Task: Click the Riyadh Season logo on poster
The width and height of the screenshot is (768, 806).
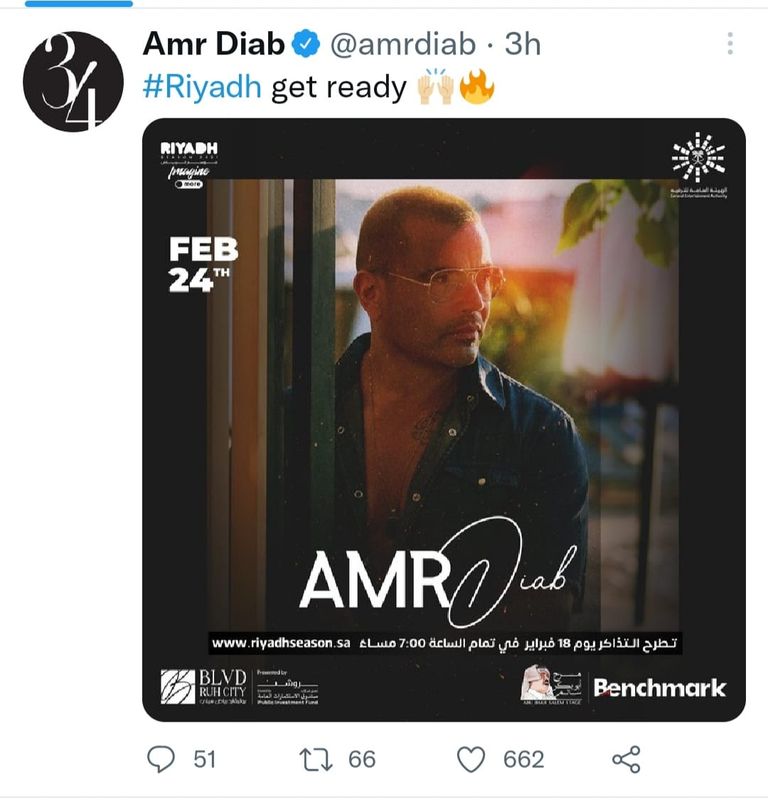Action: click(x=189, y=164)
